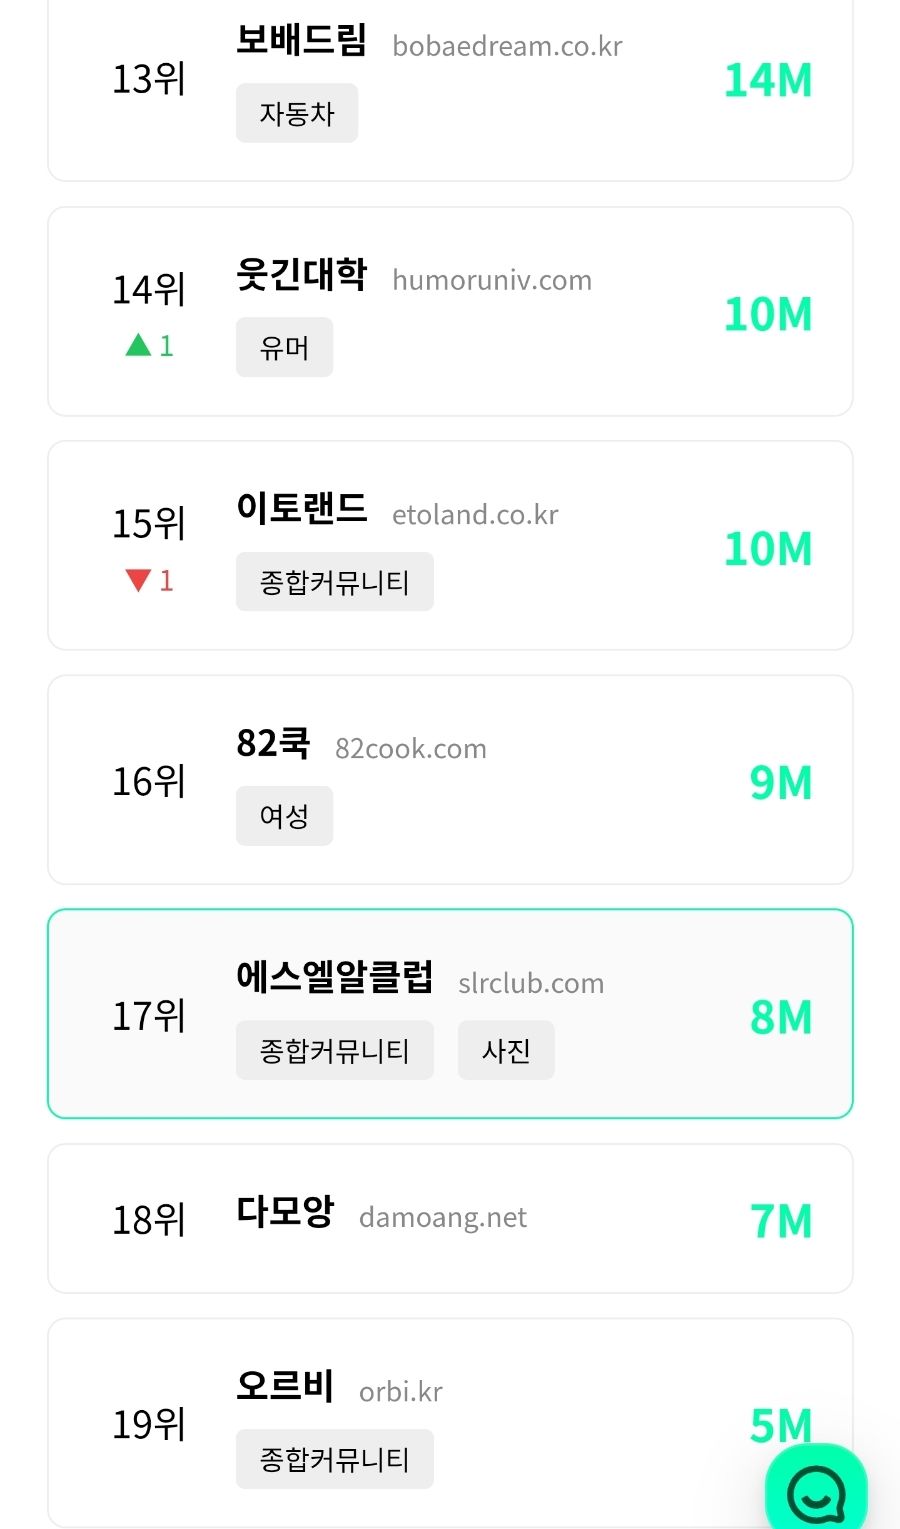
Task: Select the 사진 tag on 에스엘알클럽
Action: (x=506, y=1050)
